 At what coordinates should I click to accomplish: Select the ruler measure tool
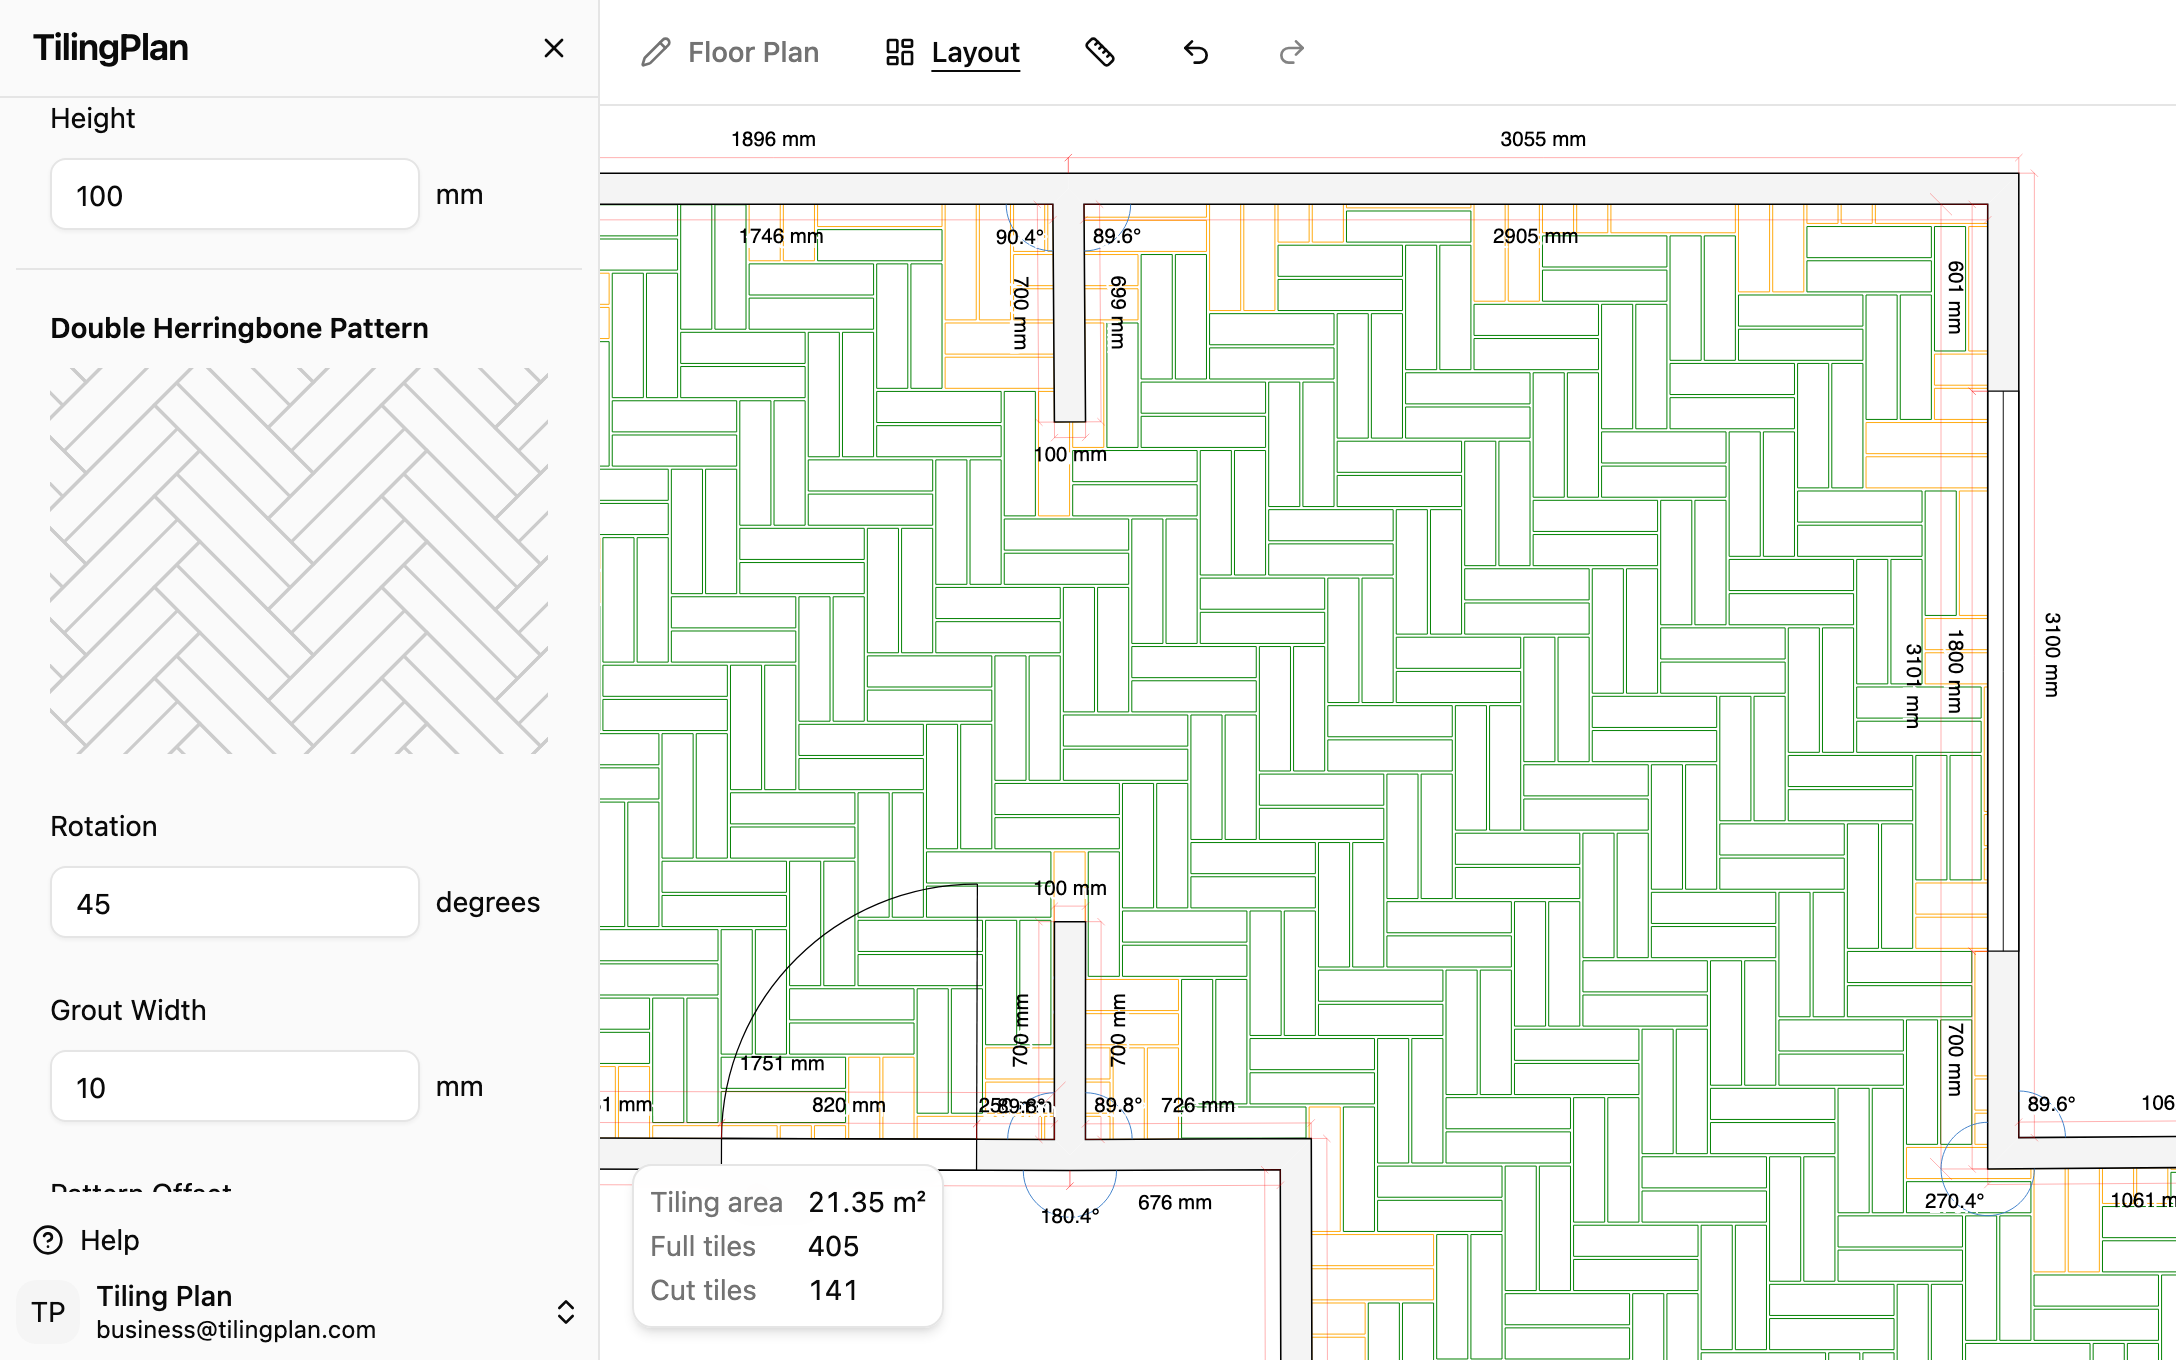(x=1100, y=52)
